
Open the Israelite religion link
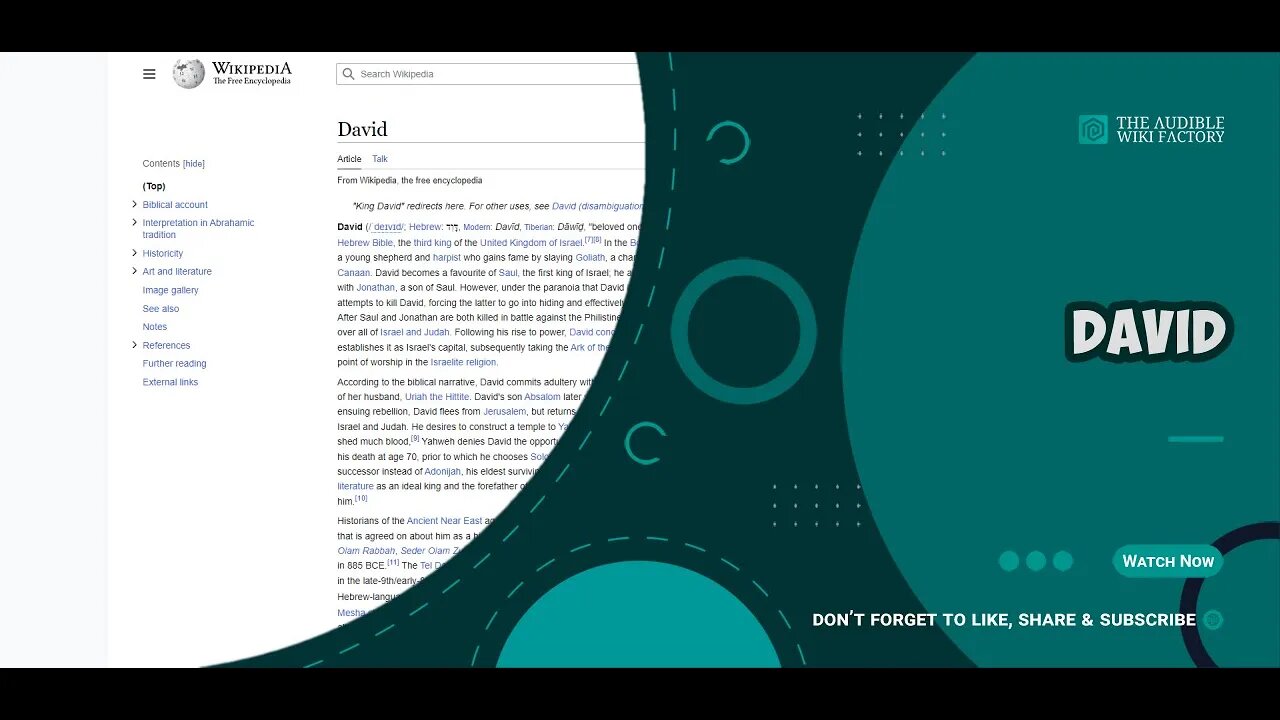click(x=464, y=363)
